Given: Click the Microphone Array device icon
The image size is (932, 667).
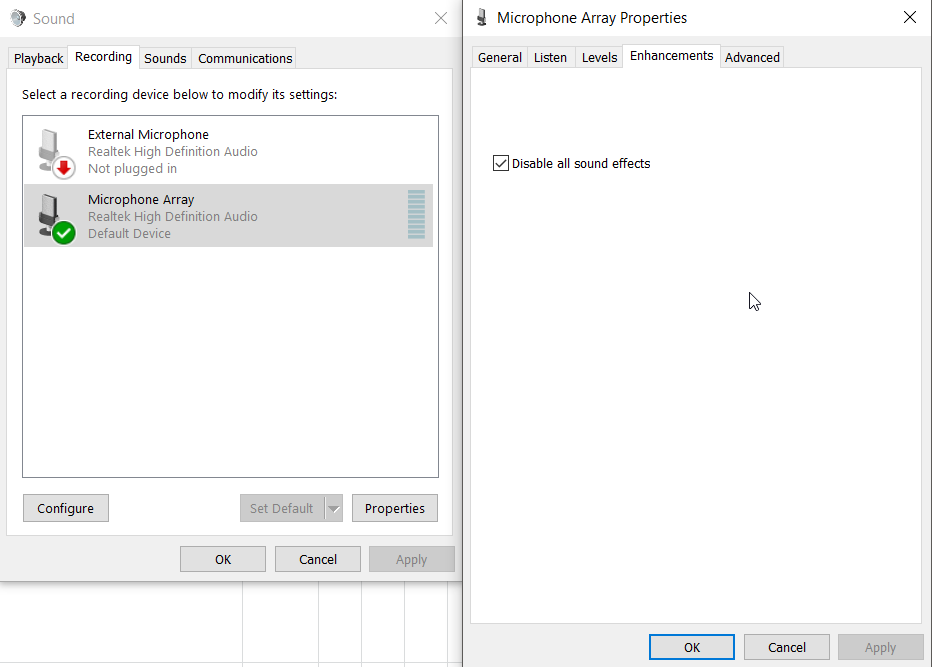Looking at the screenshot, I should (x=56, y=218).
